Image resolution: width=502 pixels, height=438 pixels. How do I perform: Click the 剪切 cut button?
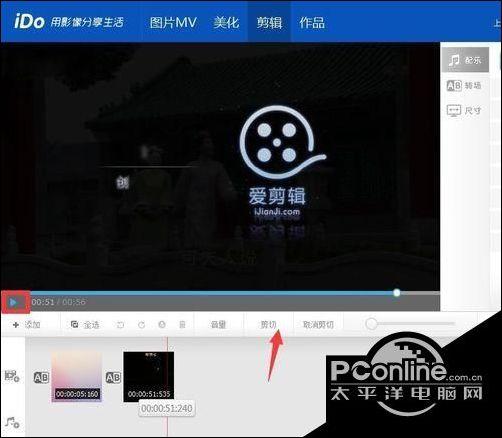[x=268, y=324]
